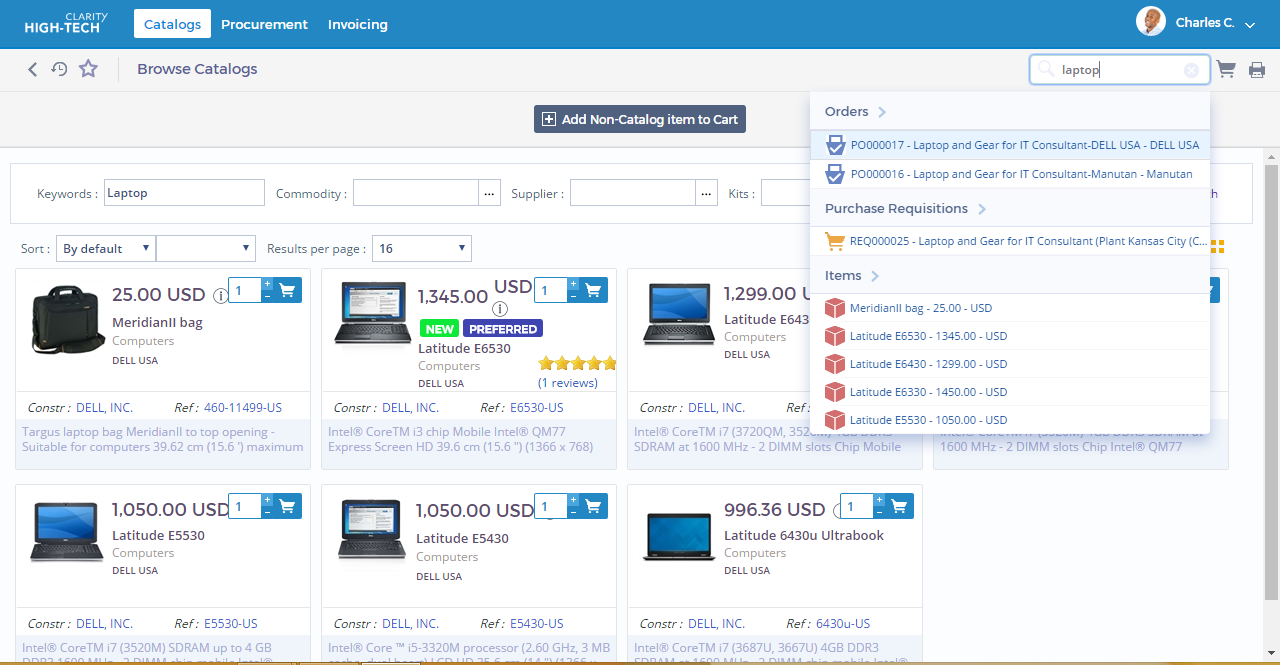Viewport: 1280px width, 665px height.
Task: Add Latitude E5530 to cart
Action: click(x=288, y=506)
